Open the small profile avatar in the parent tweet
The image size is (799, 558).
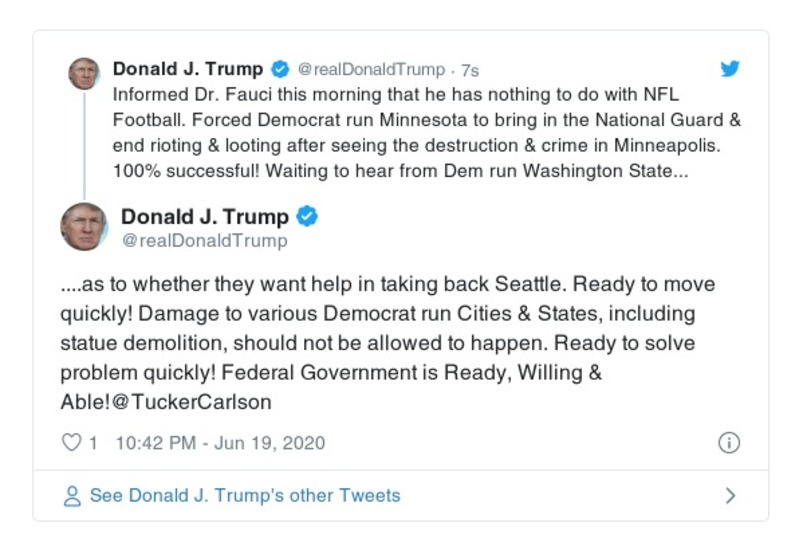coord(83,73)
